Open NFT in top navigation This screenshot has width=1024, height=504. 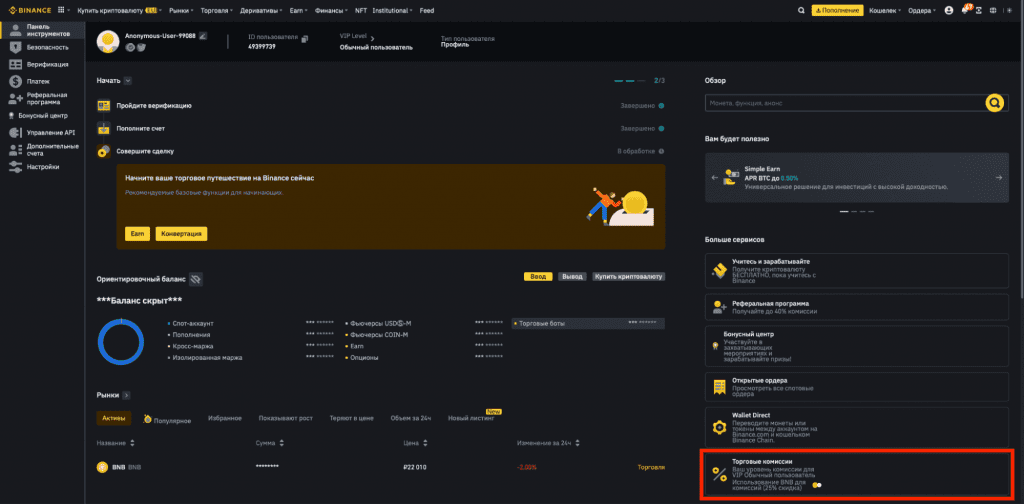(360, 10)
